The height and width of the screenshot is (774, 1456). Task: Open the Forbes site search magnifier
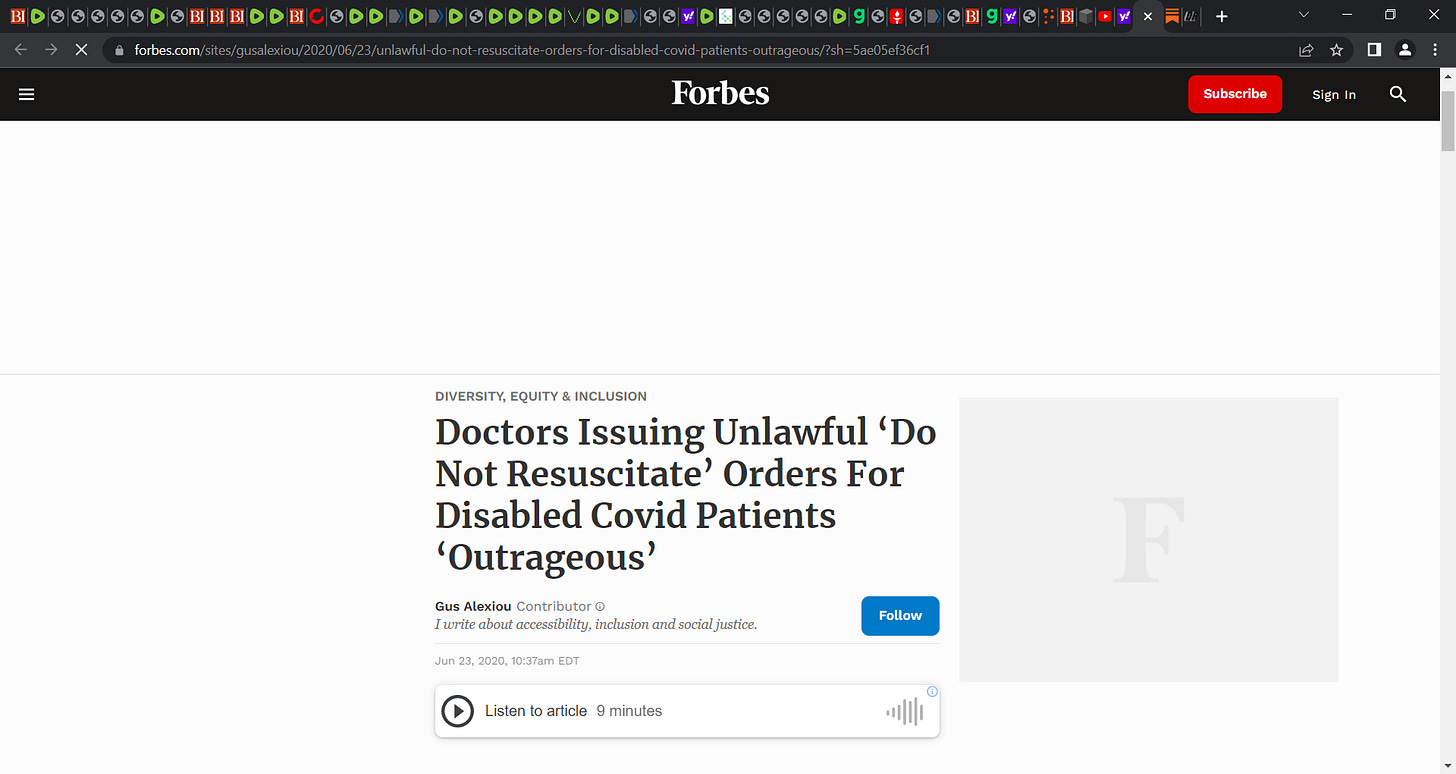(1398, 94)
